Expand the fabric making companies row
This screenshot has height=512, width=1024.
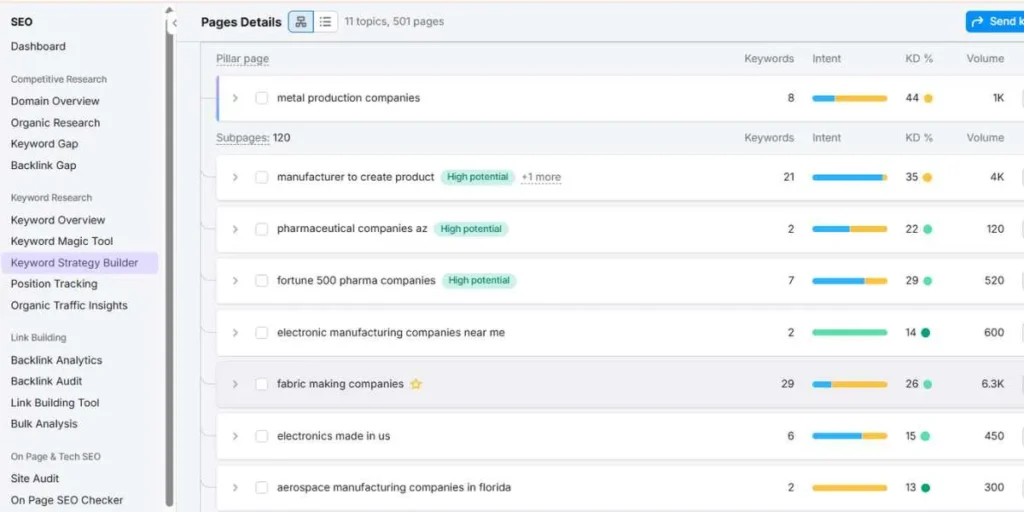[x=235, y=384]
